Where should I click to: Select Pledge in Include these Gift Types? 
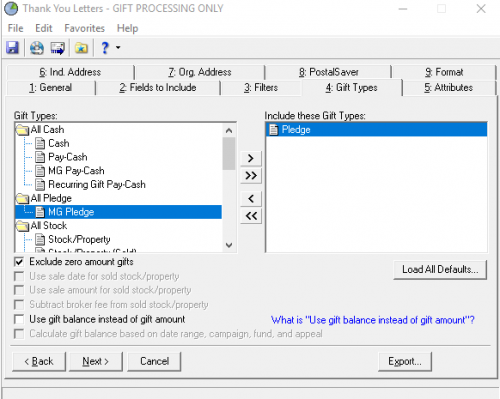tap(377, 129)
